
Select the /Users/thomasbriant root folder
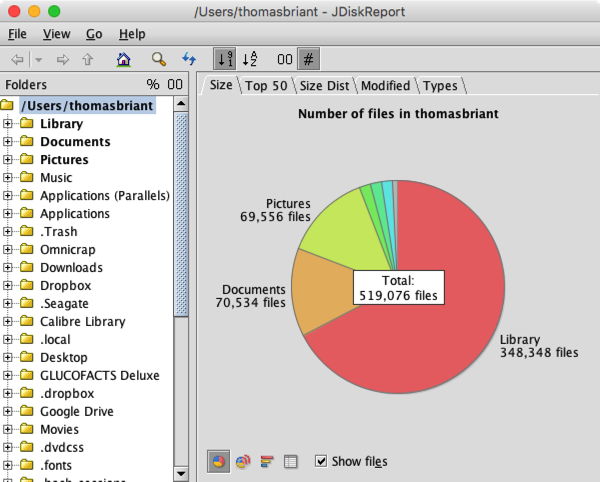[87, 106]
